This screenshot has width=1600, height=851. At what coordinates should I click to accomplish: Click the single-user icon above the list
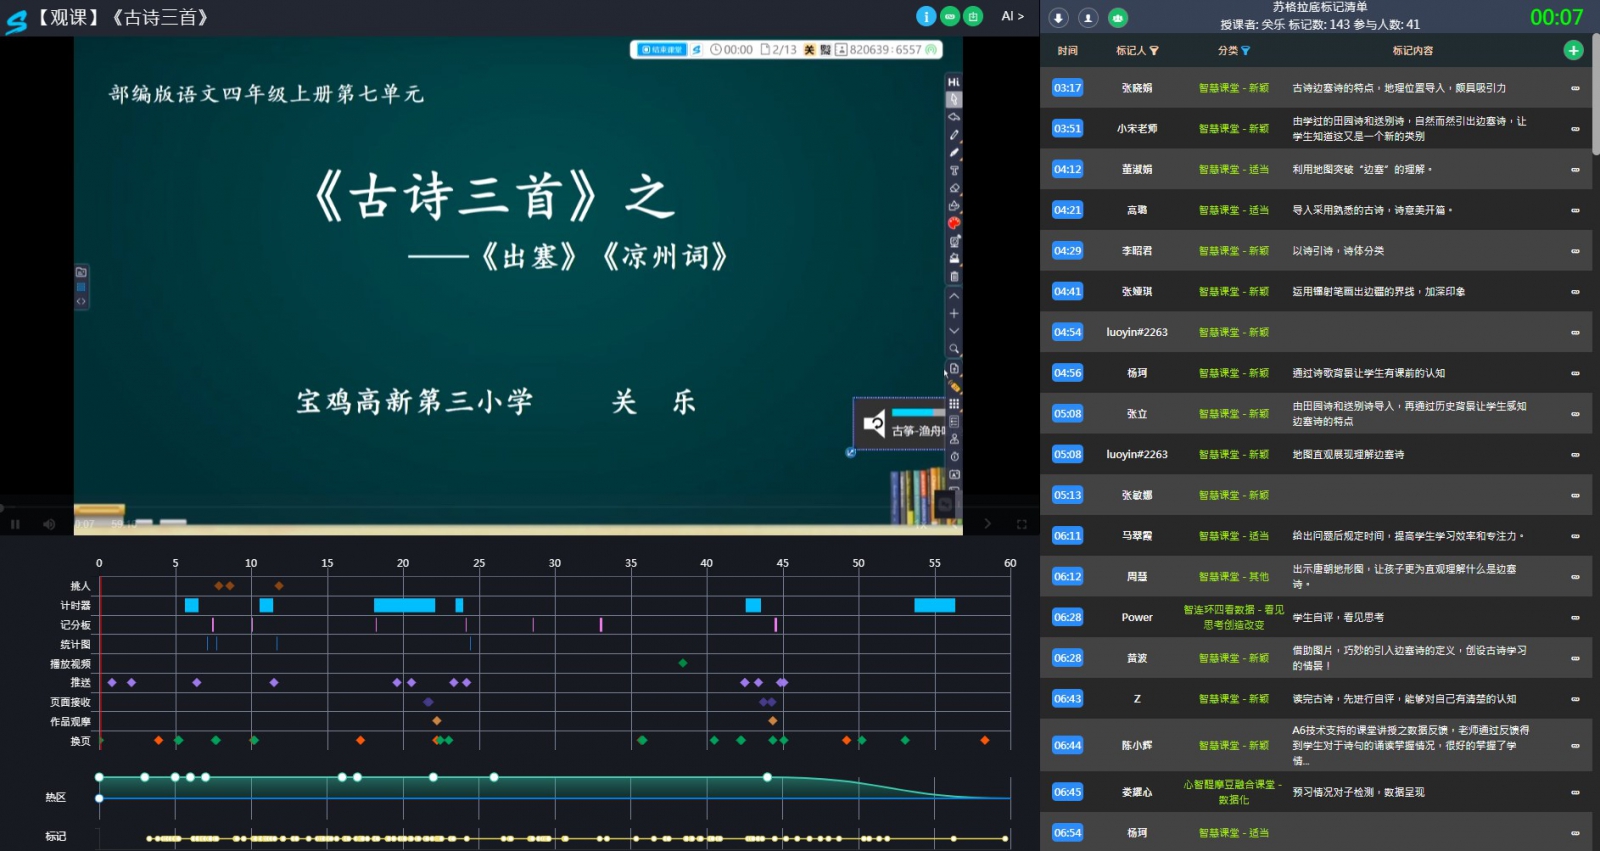pyautogui.click(x=1088, y=18)
